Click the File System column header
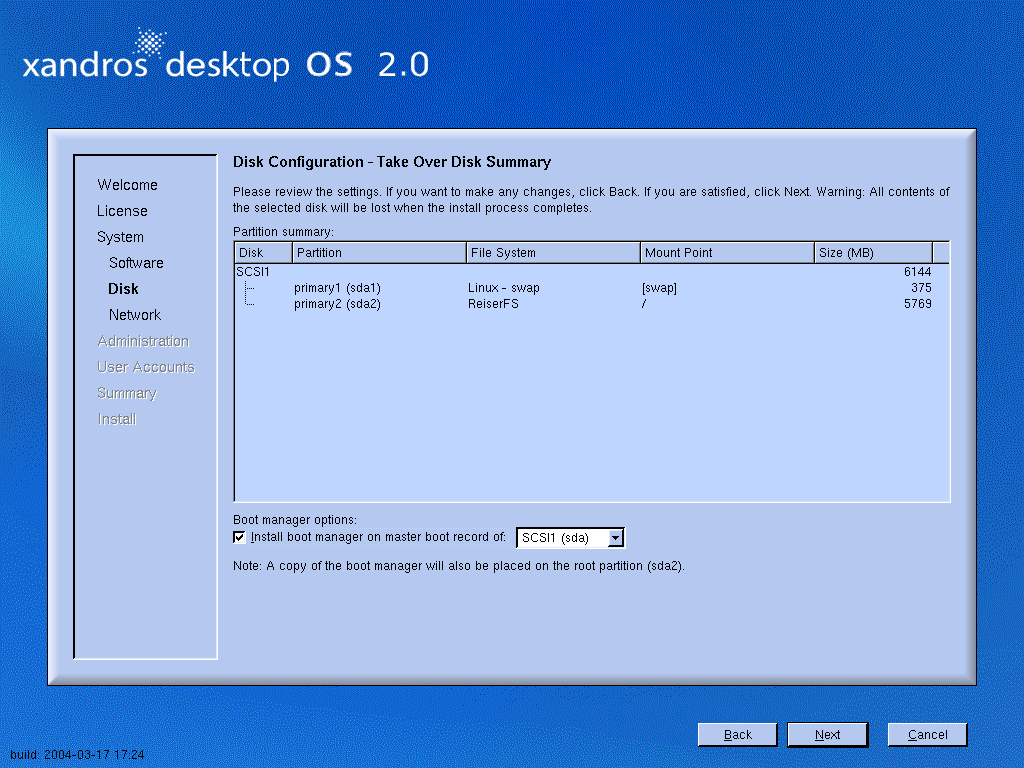The width and height of the screenshot is (1024, 768). click(x=553, y=253)
